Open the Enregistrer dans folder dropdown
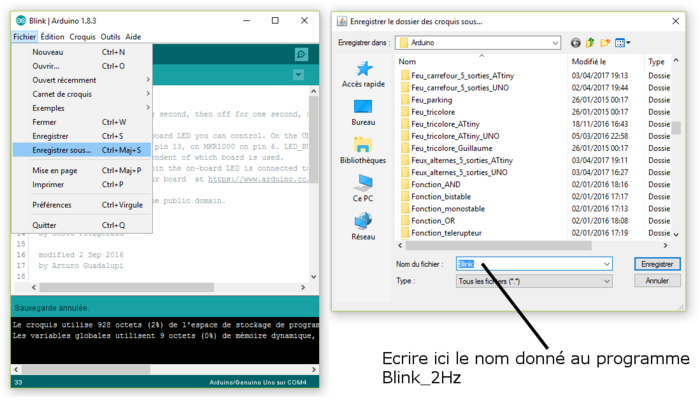The width and height of the screenshot is (700, 403). [x=478, y=43]
